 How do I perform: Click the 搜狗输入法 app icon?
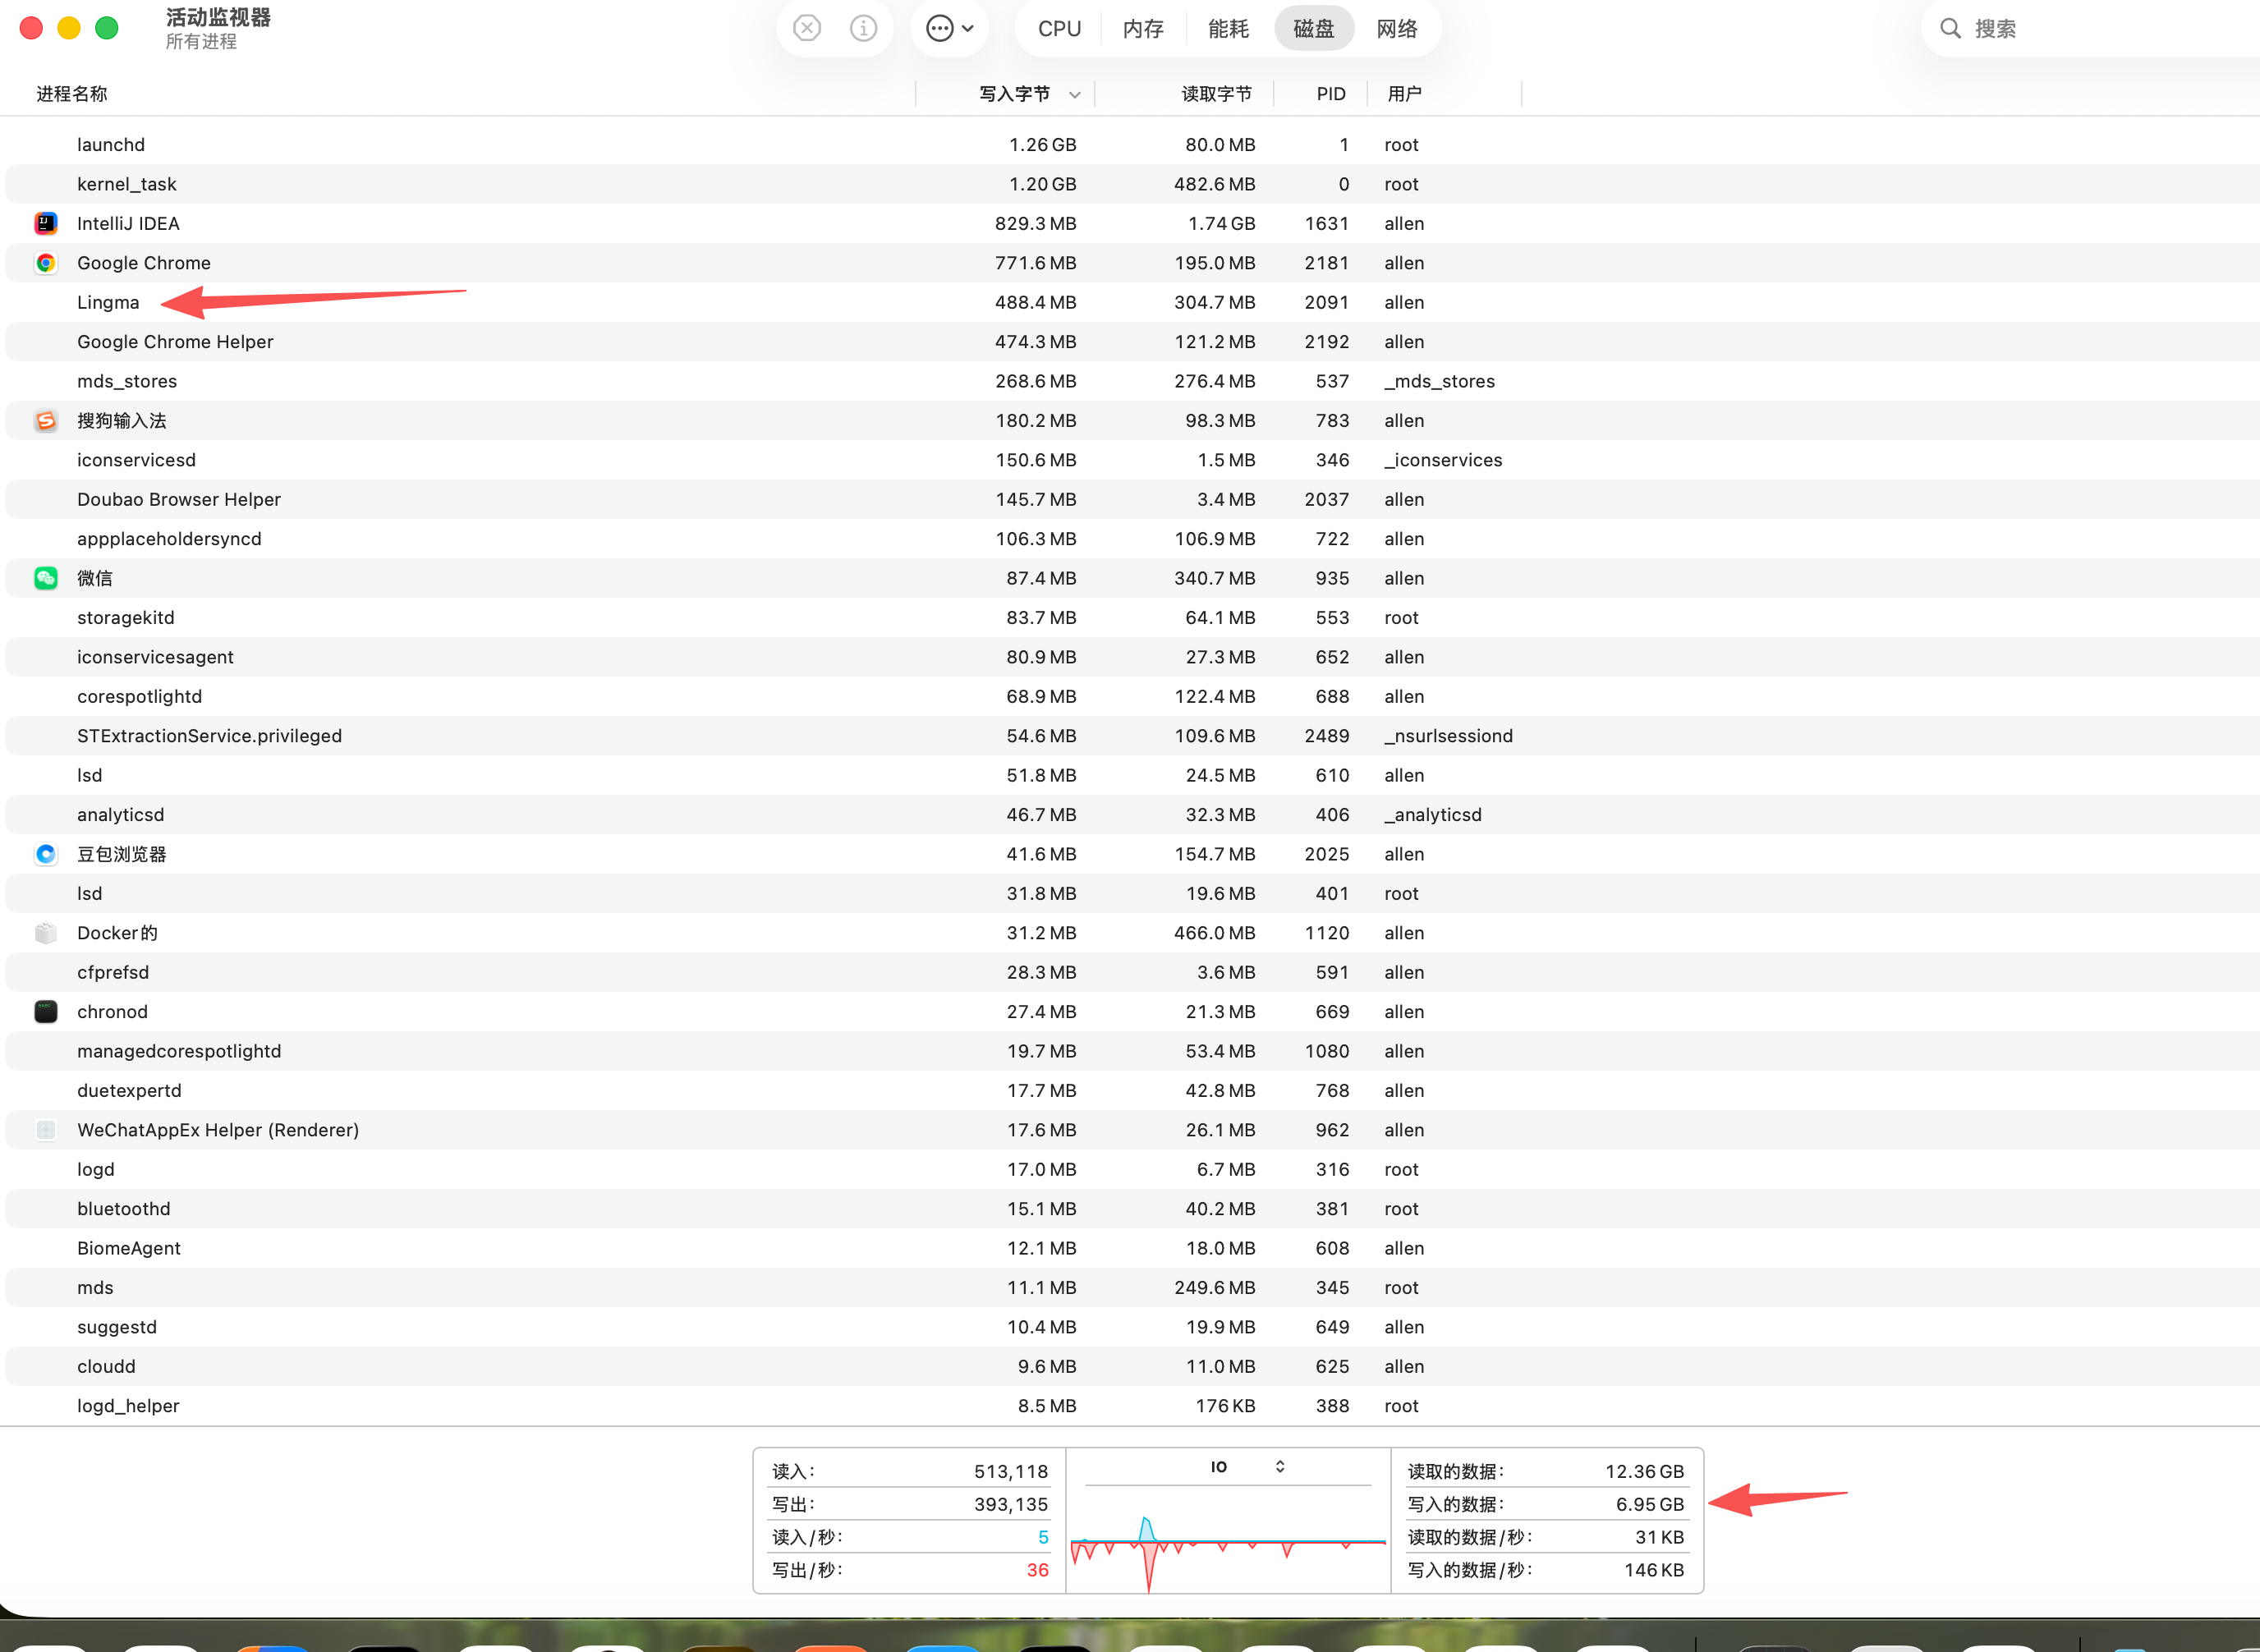pyautogui.click(x=46, y=421)
